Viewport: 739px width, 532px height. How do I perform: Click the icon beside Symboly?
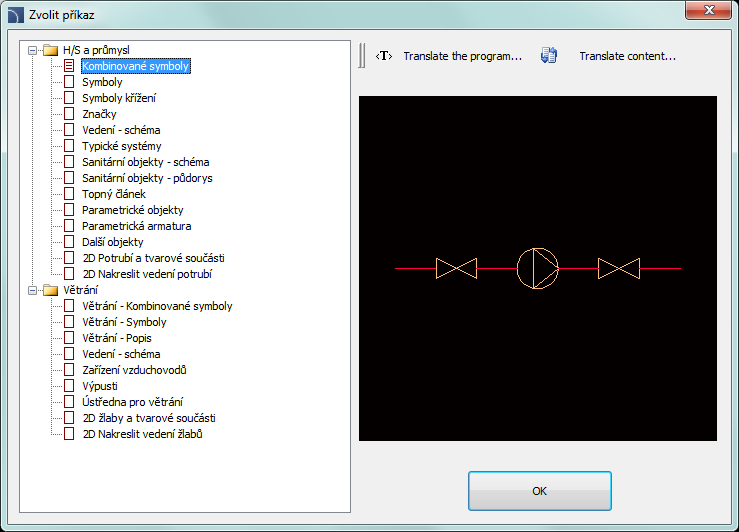(69, 82)
